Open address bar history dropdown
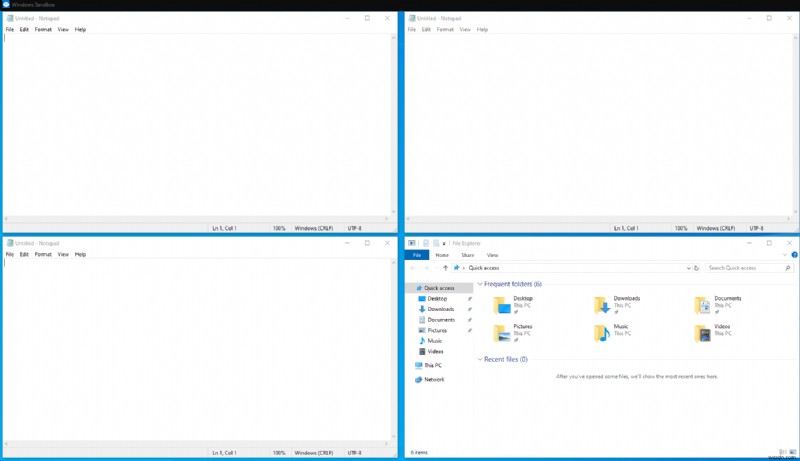This screenshot has width=800, height=461. tap(688, 268)
